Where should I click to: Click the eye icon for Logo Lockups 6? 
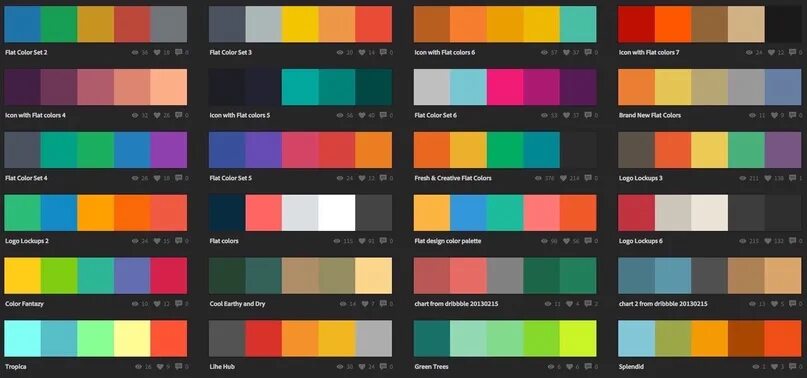[x=743, y=241]
